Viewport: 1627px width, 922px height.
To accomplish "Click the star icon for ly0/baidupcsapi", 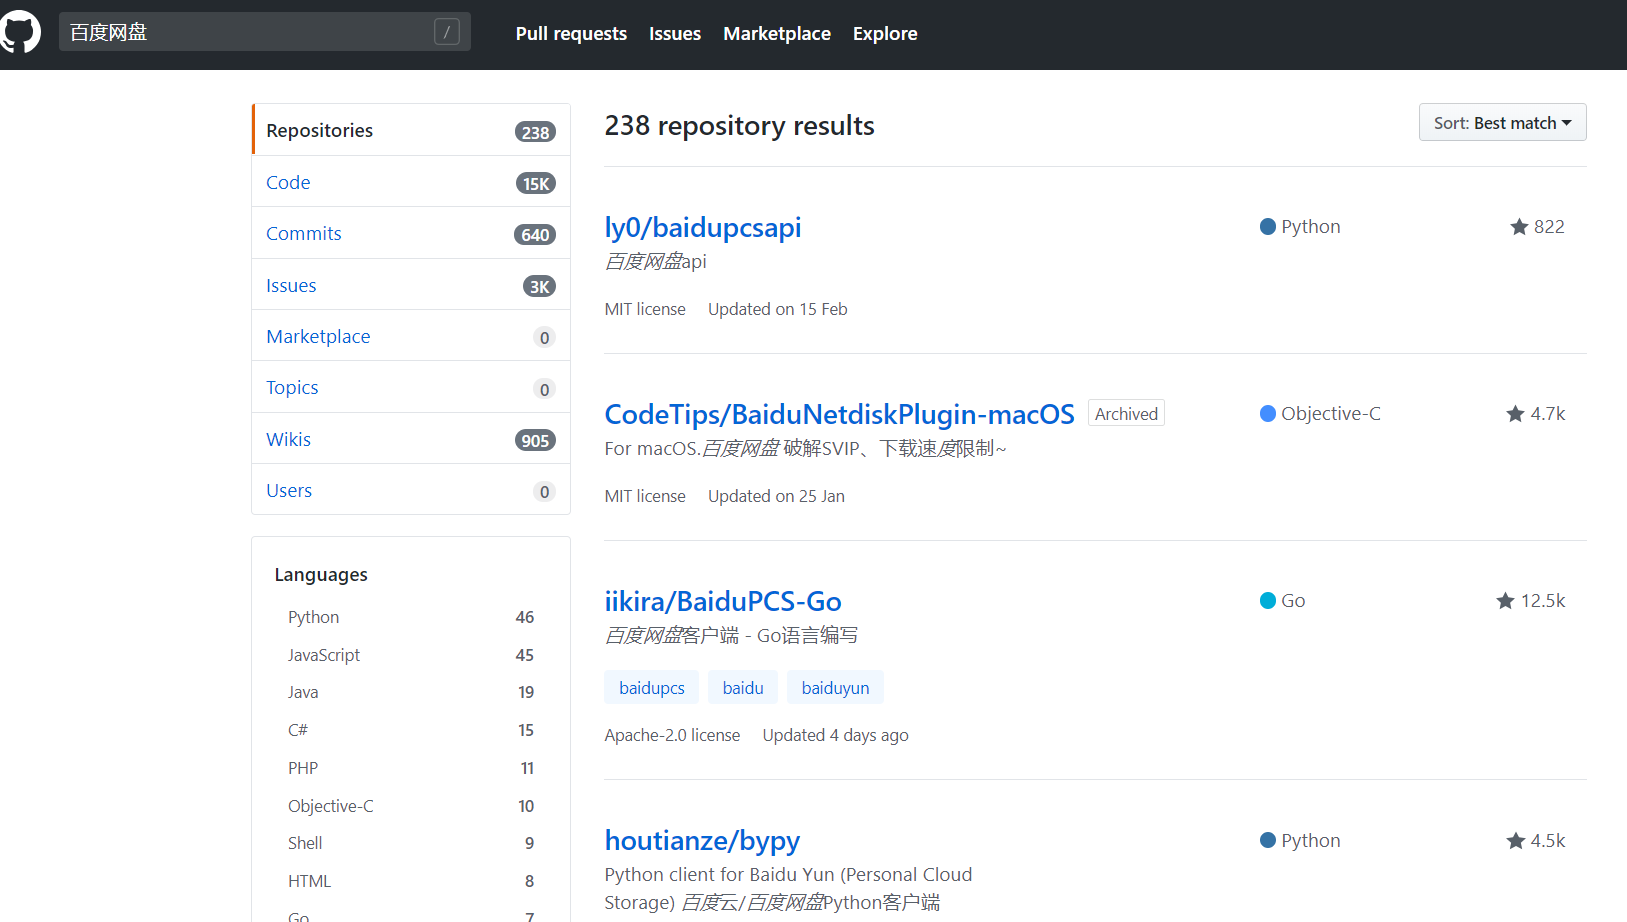I will [x=1519, y=227].
